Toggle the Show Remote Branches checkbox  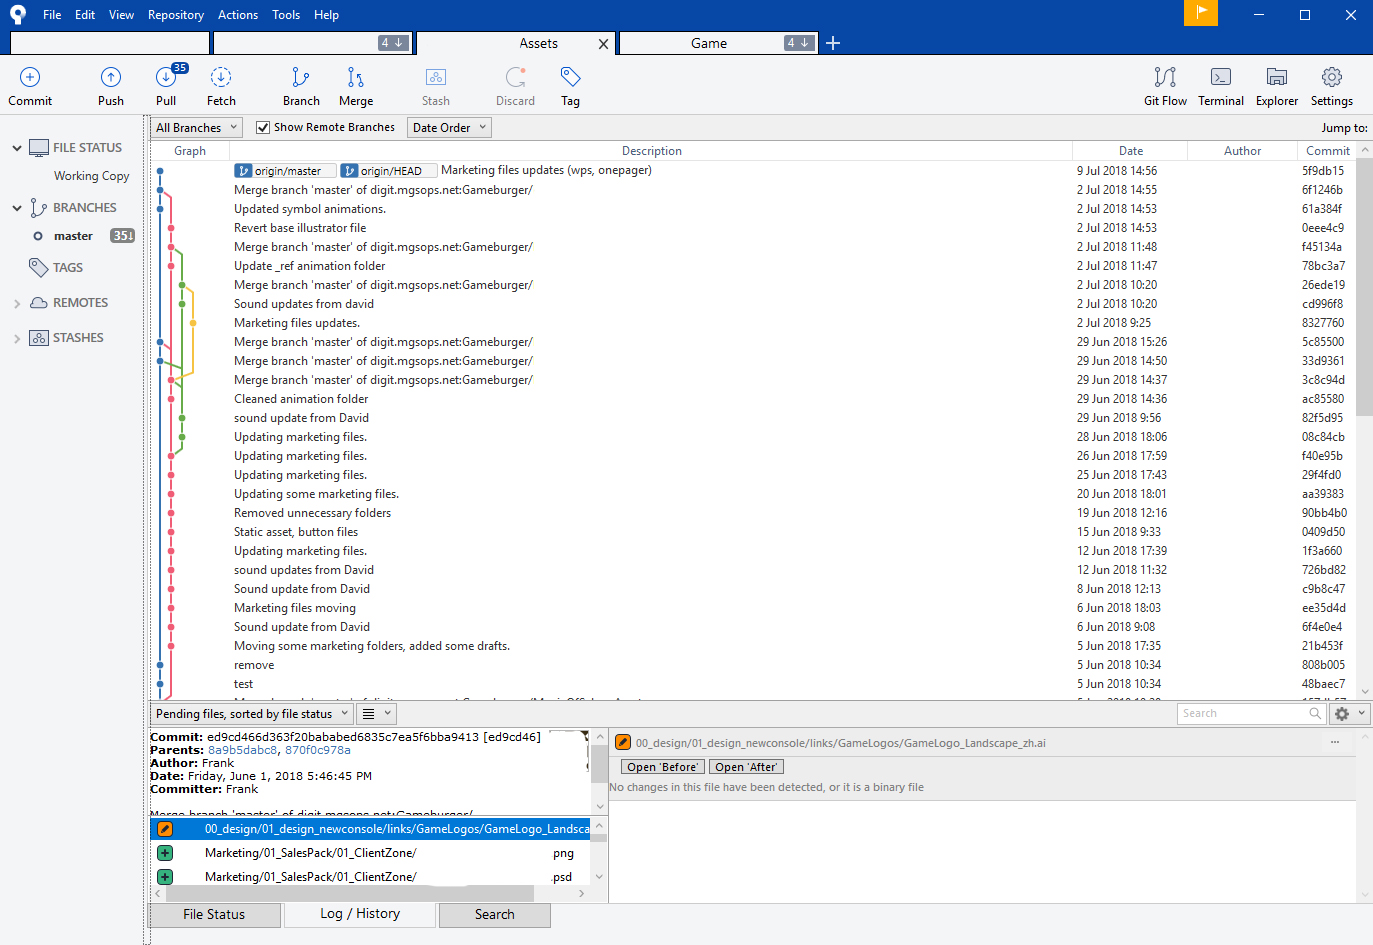coord(263,128)
